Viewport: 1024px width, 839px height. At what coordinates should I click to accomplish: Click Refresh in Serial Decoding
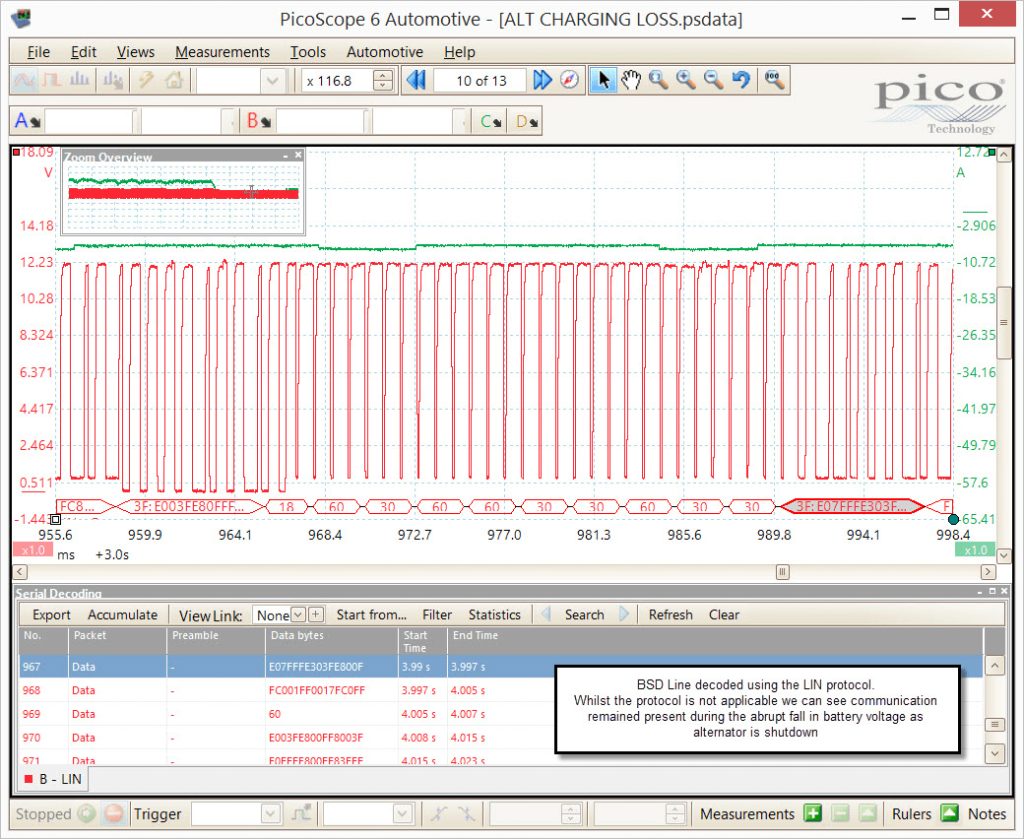click(x=670, y=614)
